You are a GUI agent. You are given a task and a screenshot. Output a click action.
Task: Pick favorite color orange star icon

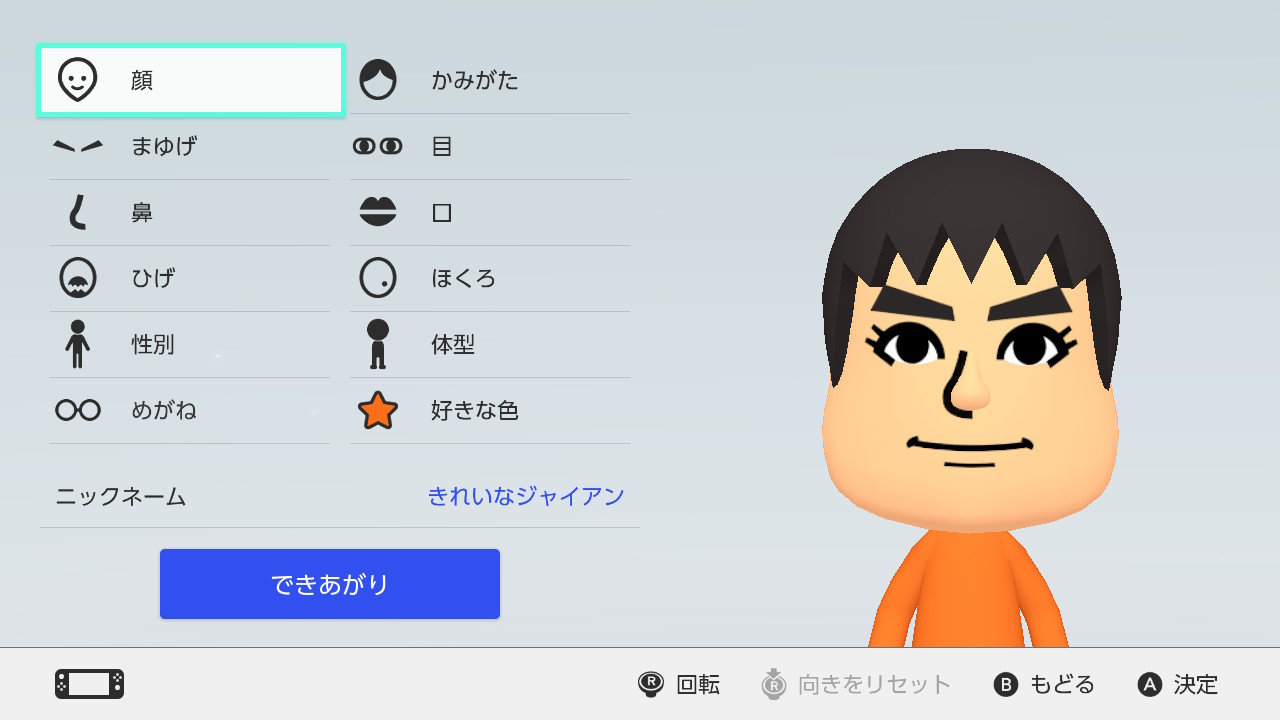[x=378, y=410]
